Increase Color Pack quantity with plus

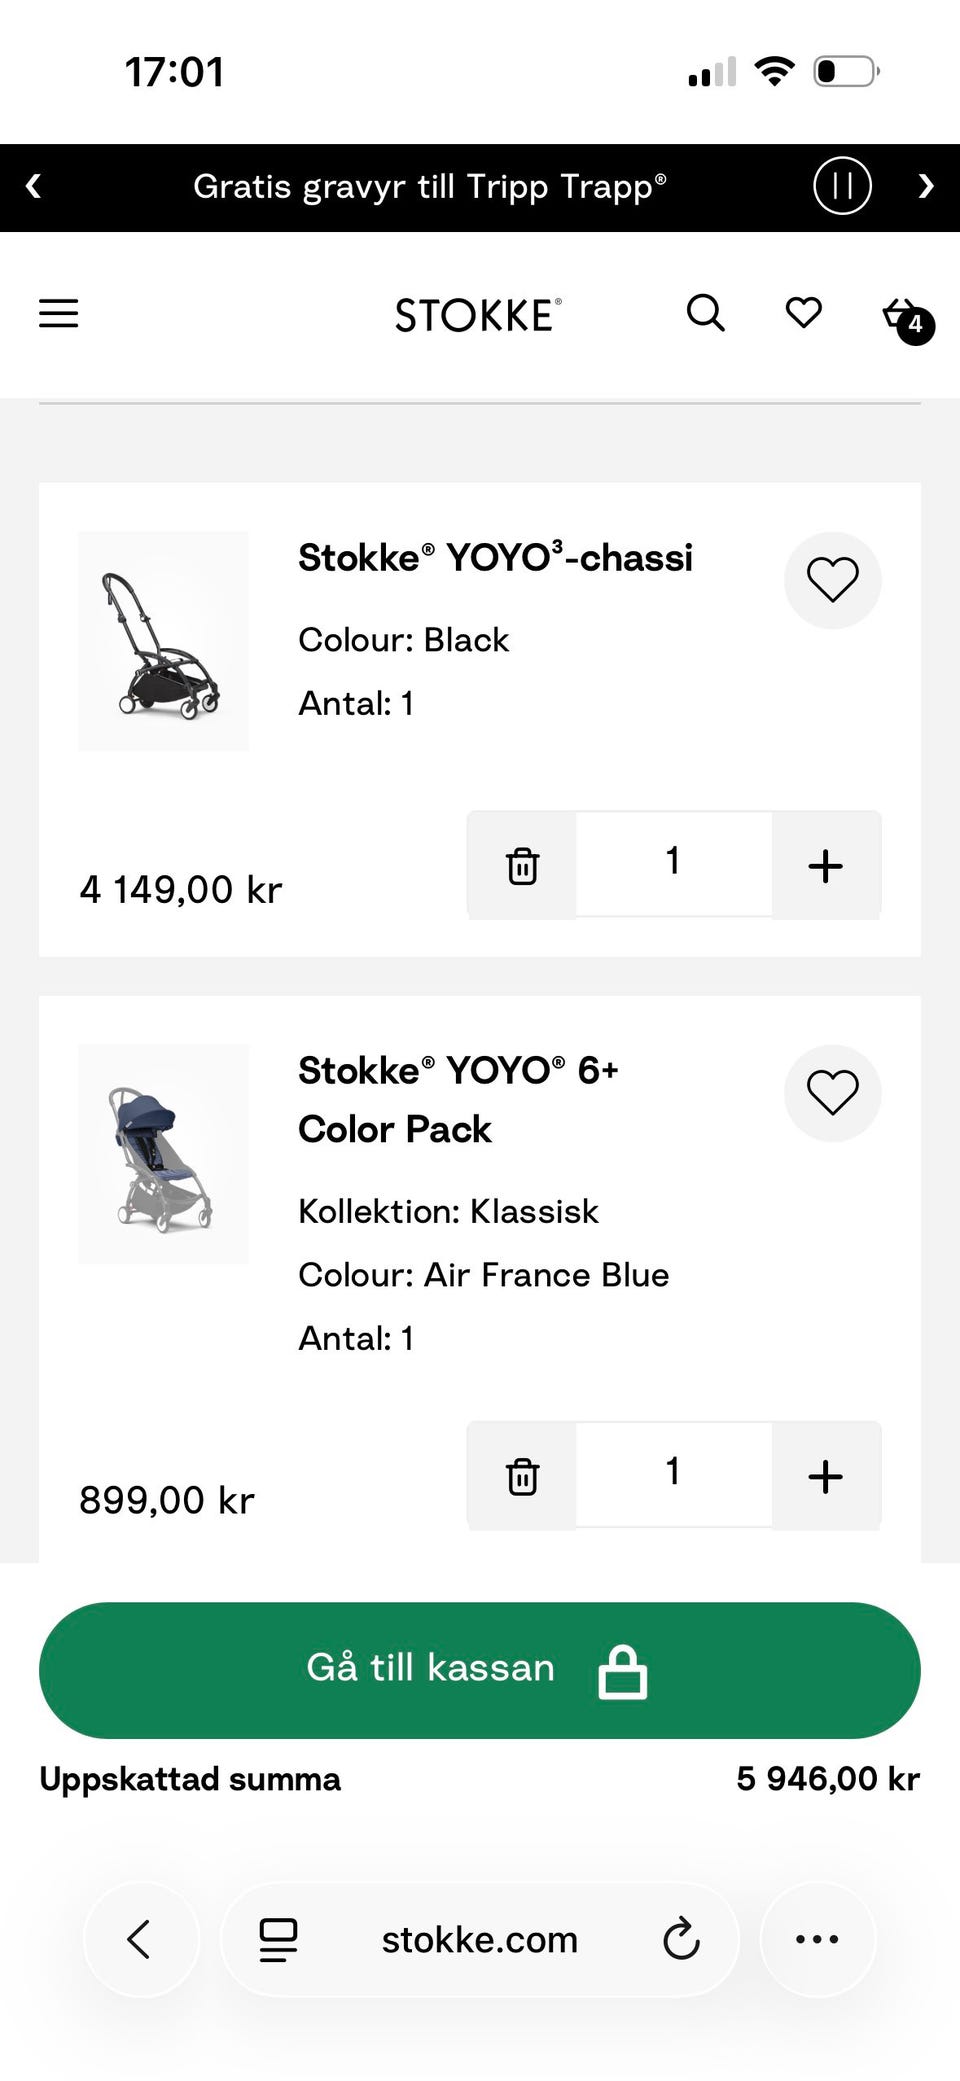click(x=825, y=1477)
